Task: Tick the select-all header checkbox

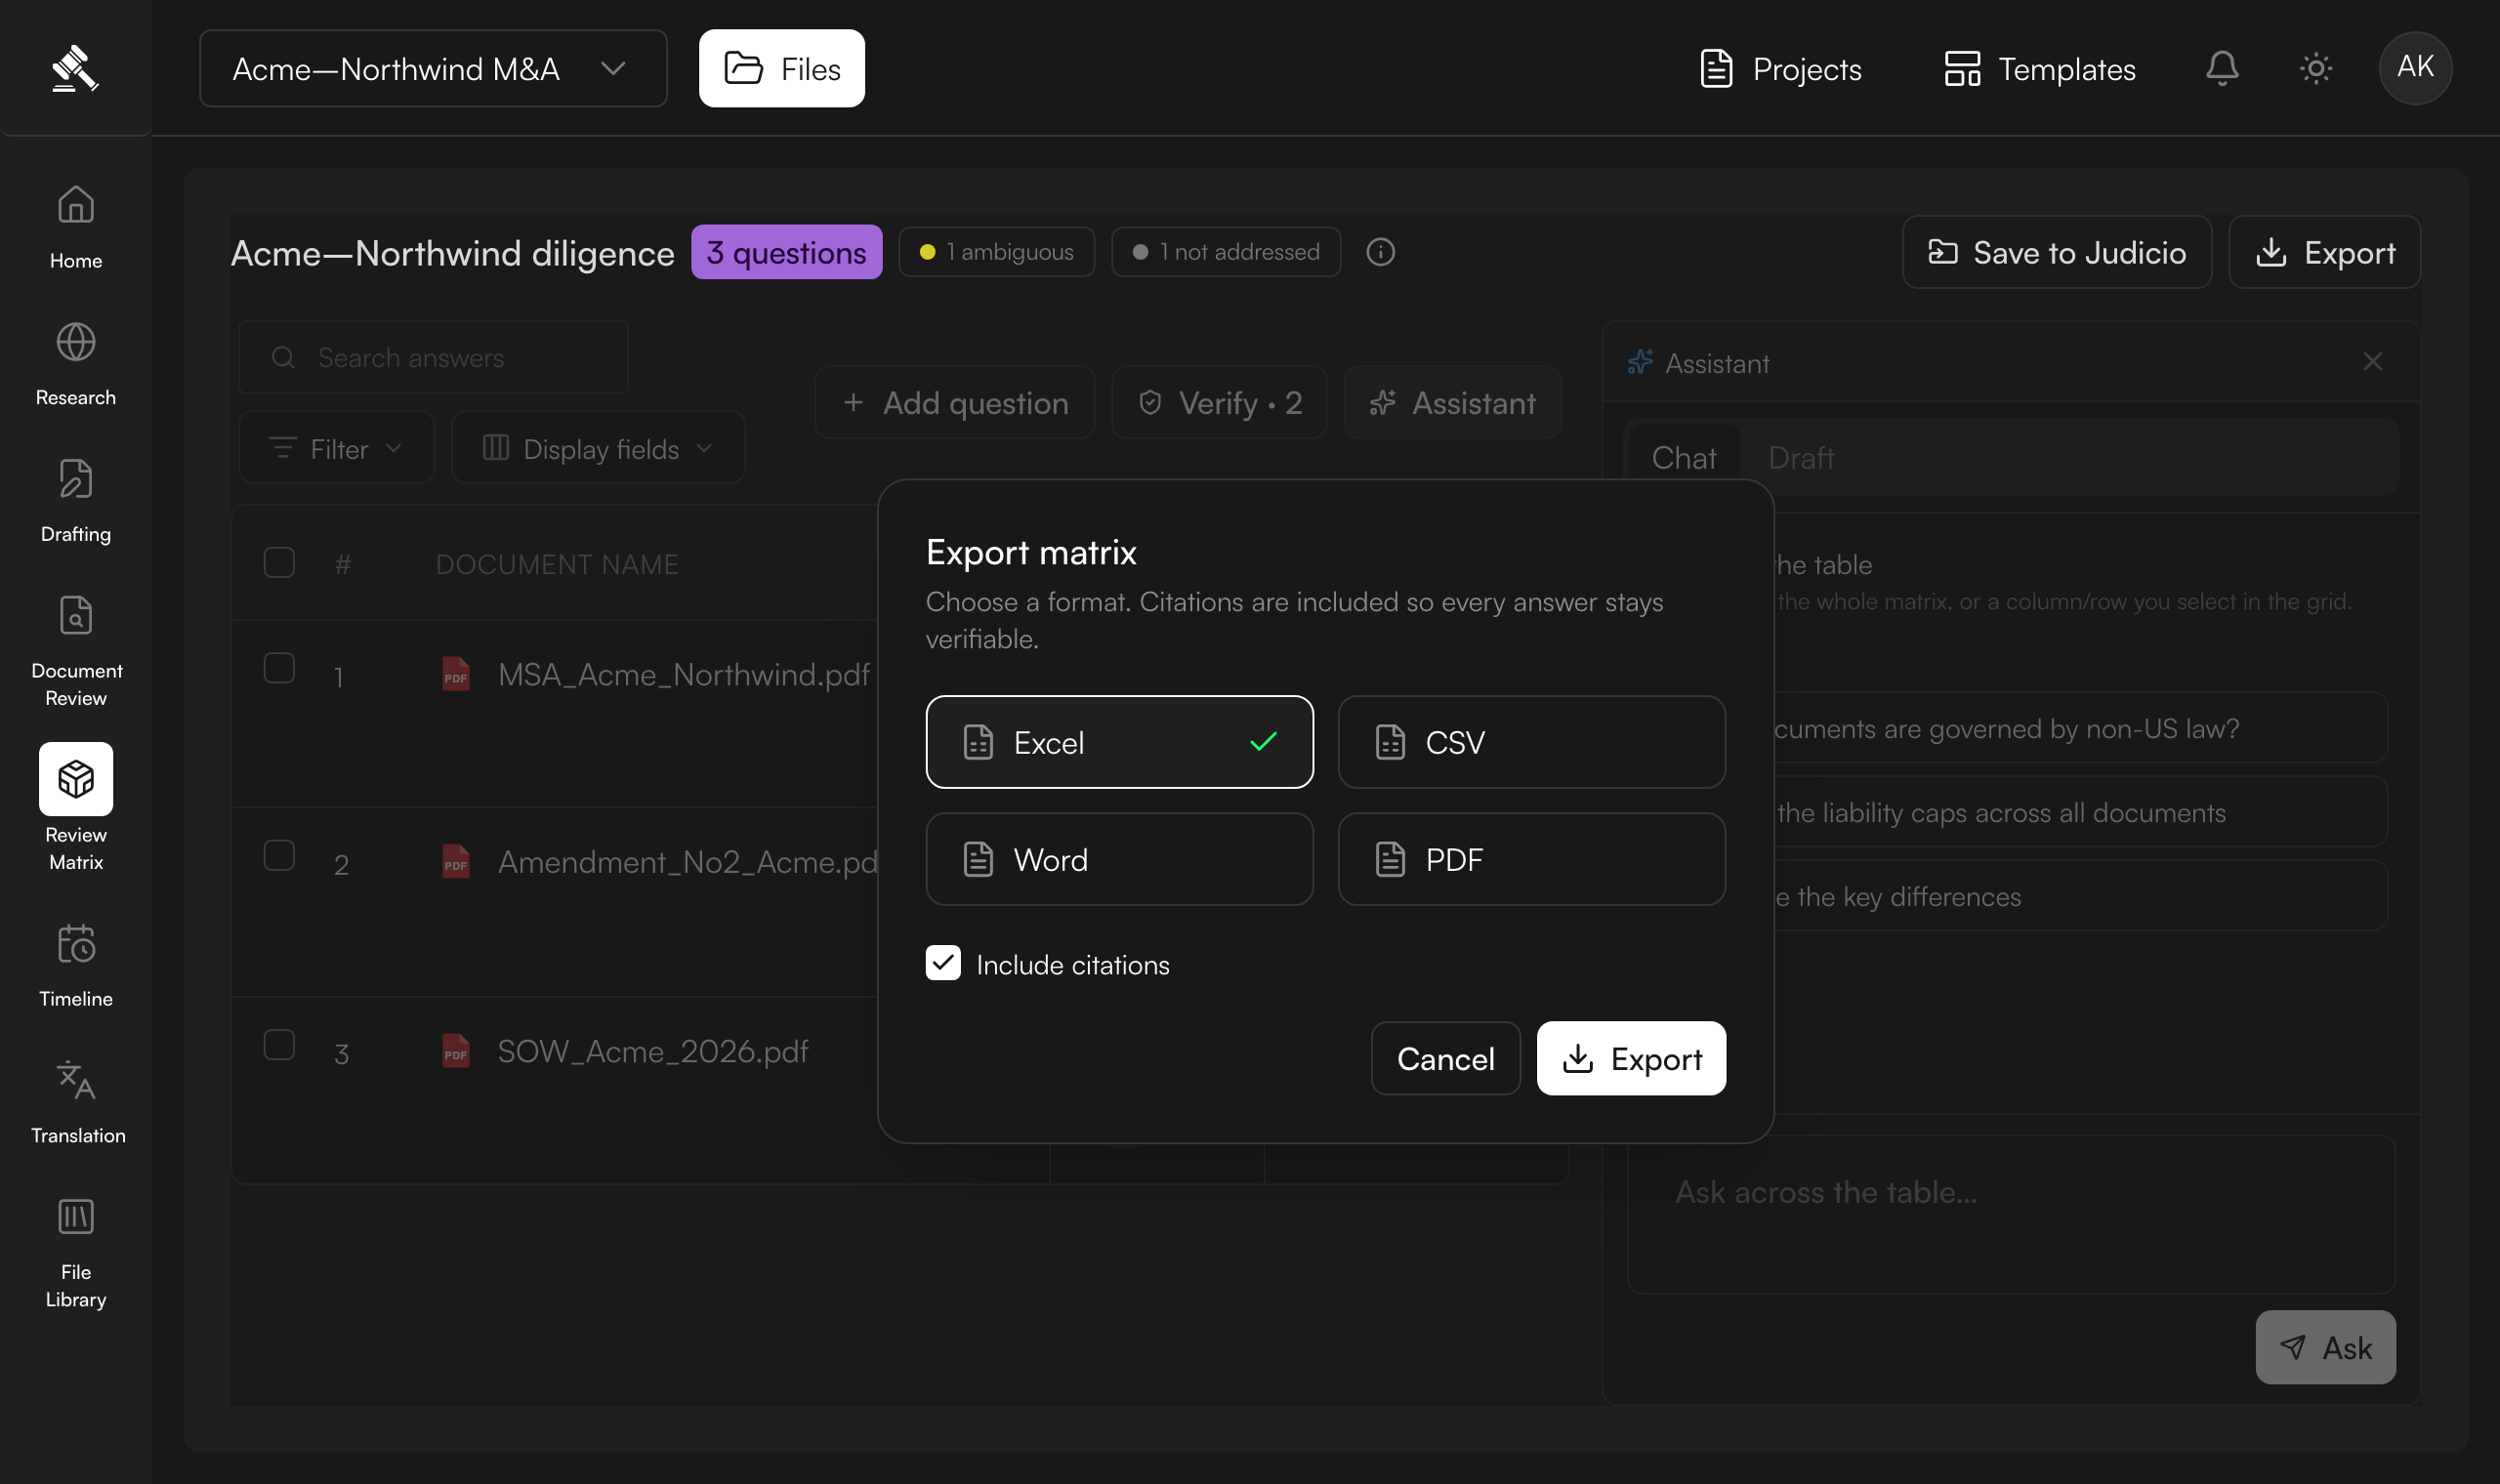Action: pyautogui.click(x=279, y=563)
